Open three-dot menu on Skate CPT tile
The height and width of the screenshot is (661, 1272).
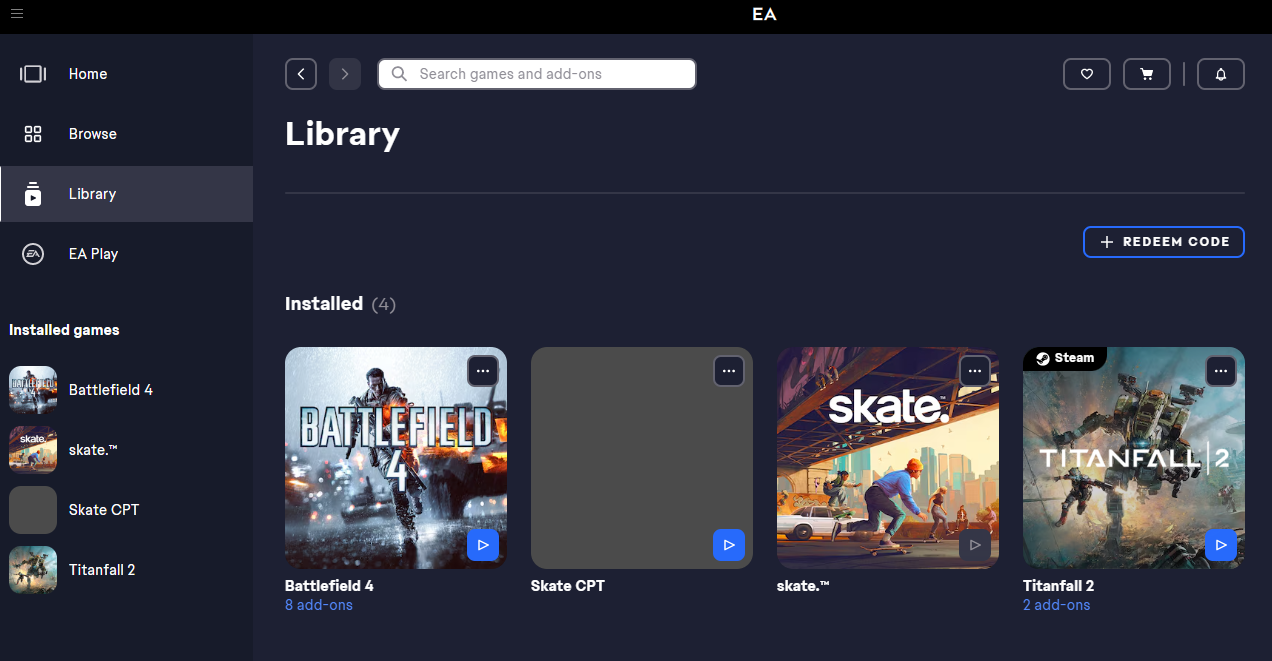728,371
